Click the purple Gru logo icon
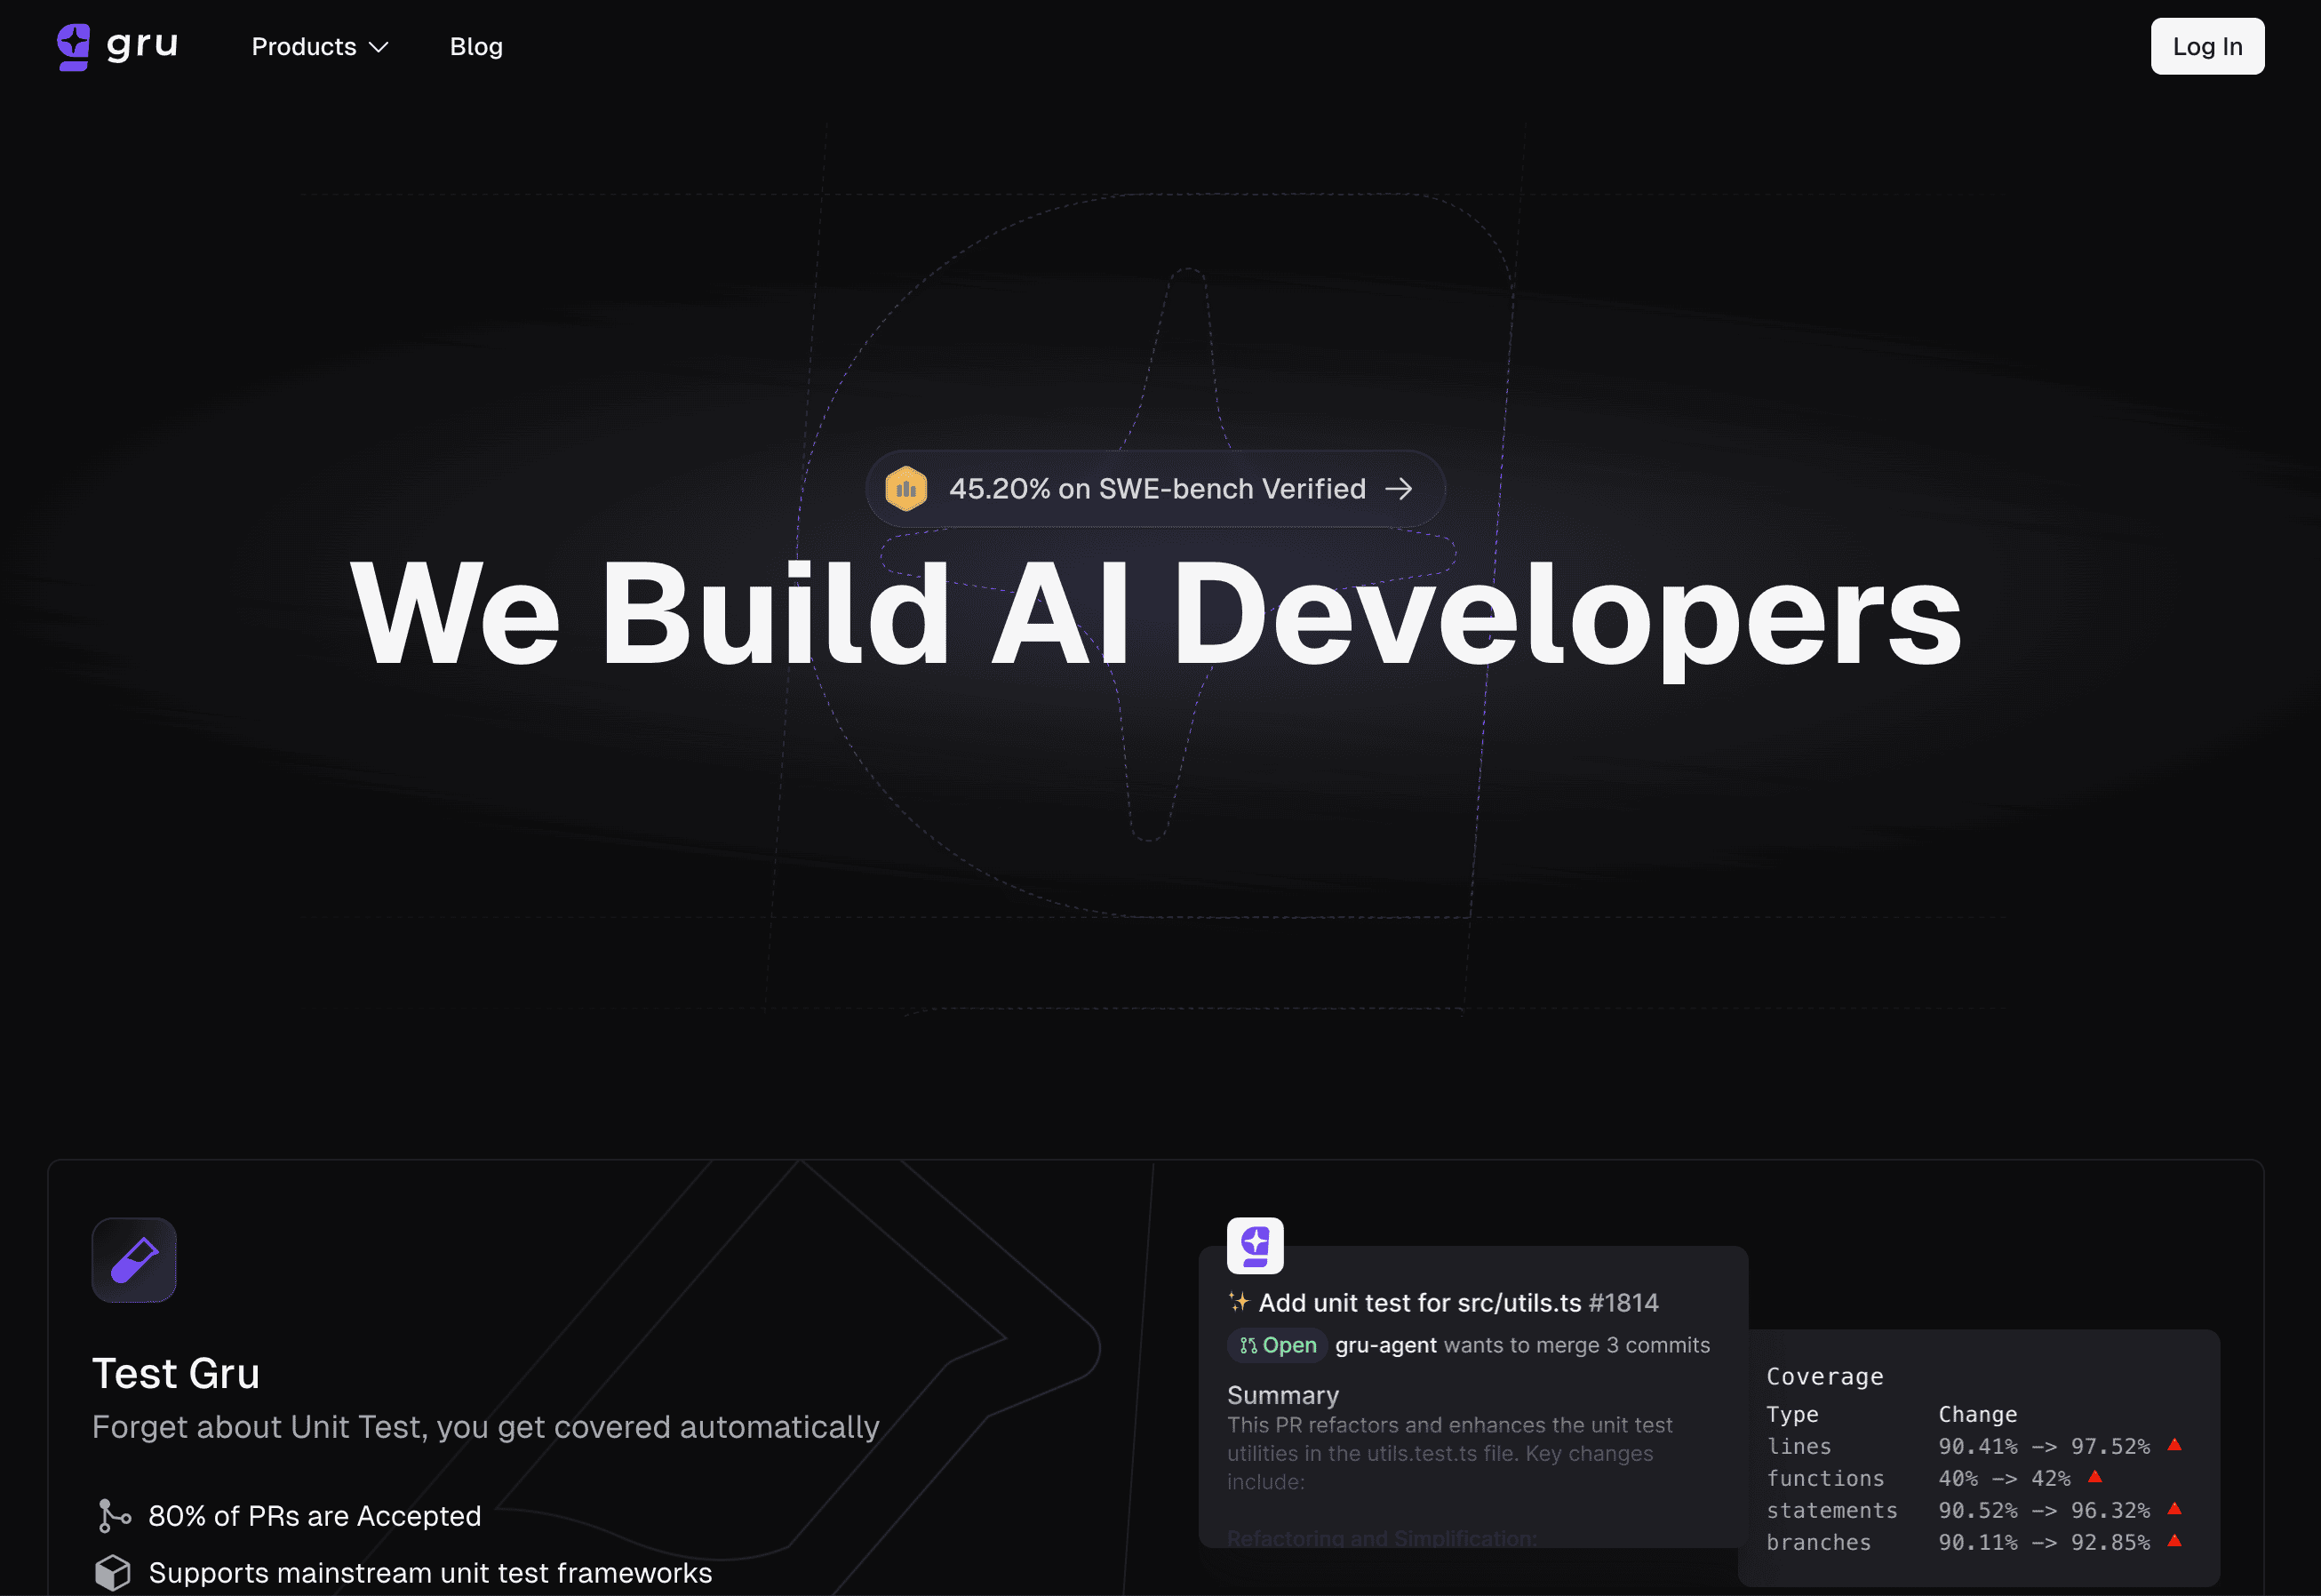The width and height of the screenshot is (2321, 1596). [73, 46]
